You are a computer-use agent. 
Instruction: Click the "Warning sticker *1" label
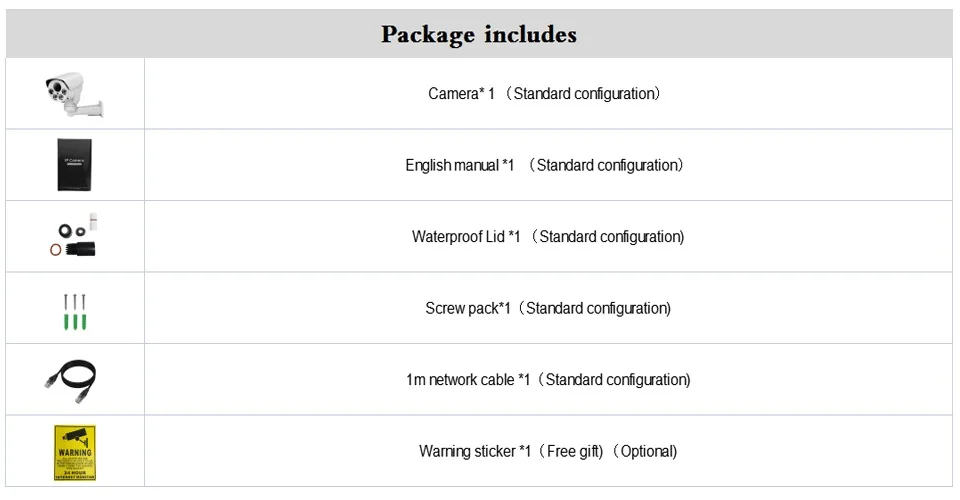474,451
